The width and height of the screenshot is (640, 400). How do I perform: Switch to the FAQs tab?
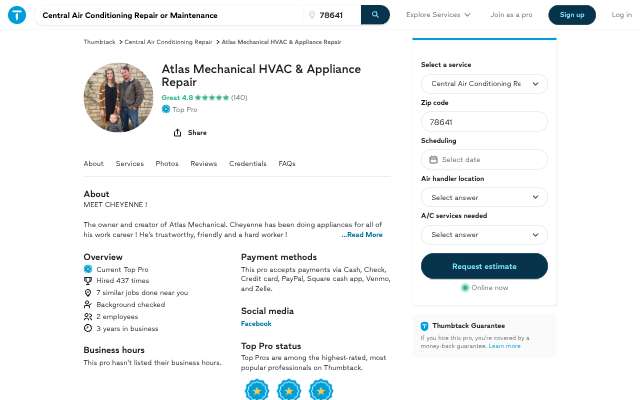coord(287,164)
